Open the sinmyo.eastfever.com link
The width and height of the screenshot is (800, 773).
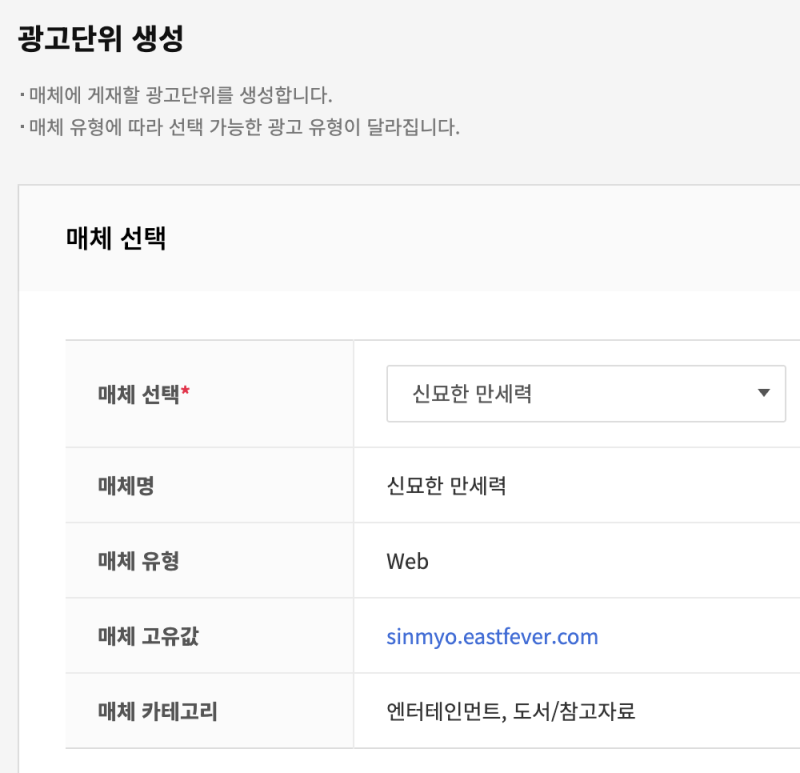492,637
